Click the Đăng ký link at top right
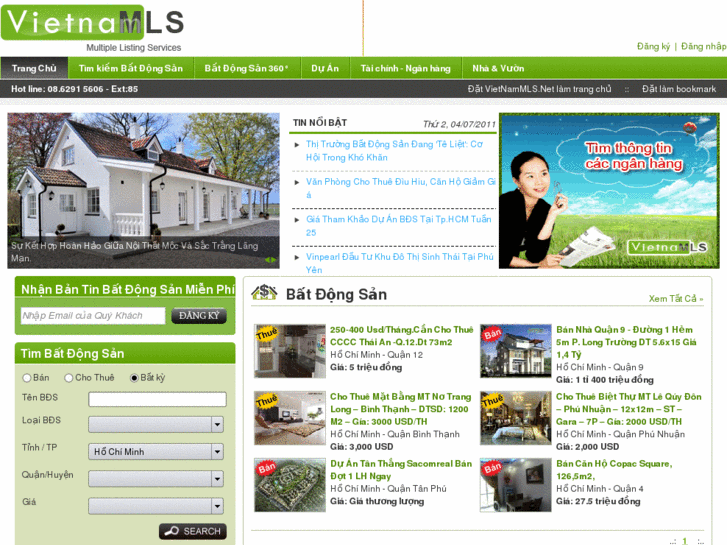This screenshot has width=727, height=545. click(653, 46)
